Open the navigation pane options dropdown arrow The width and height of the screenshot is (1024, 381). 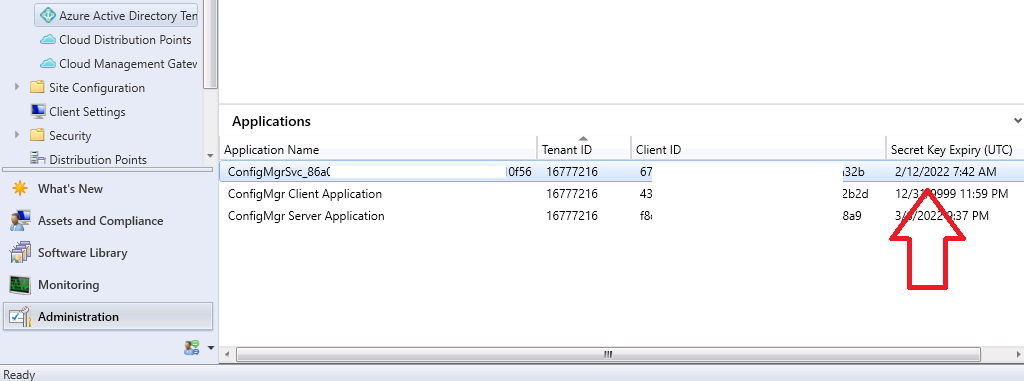210,348
